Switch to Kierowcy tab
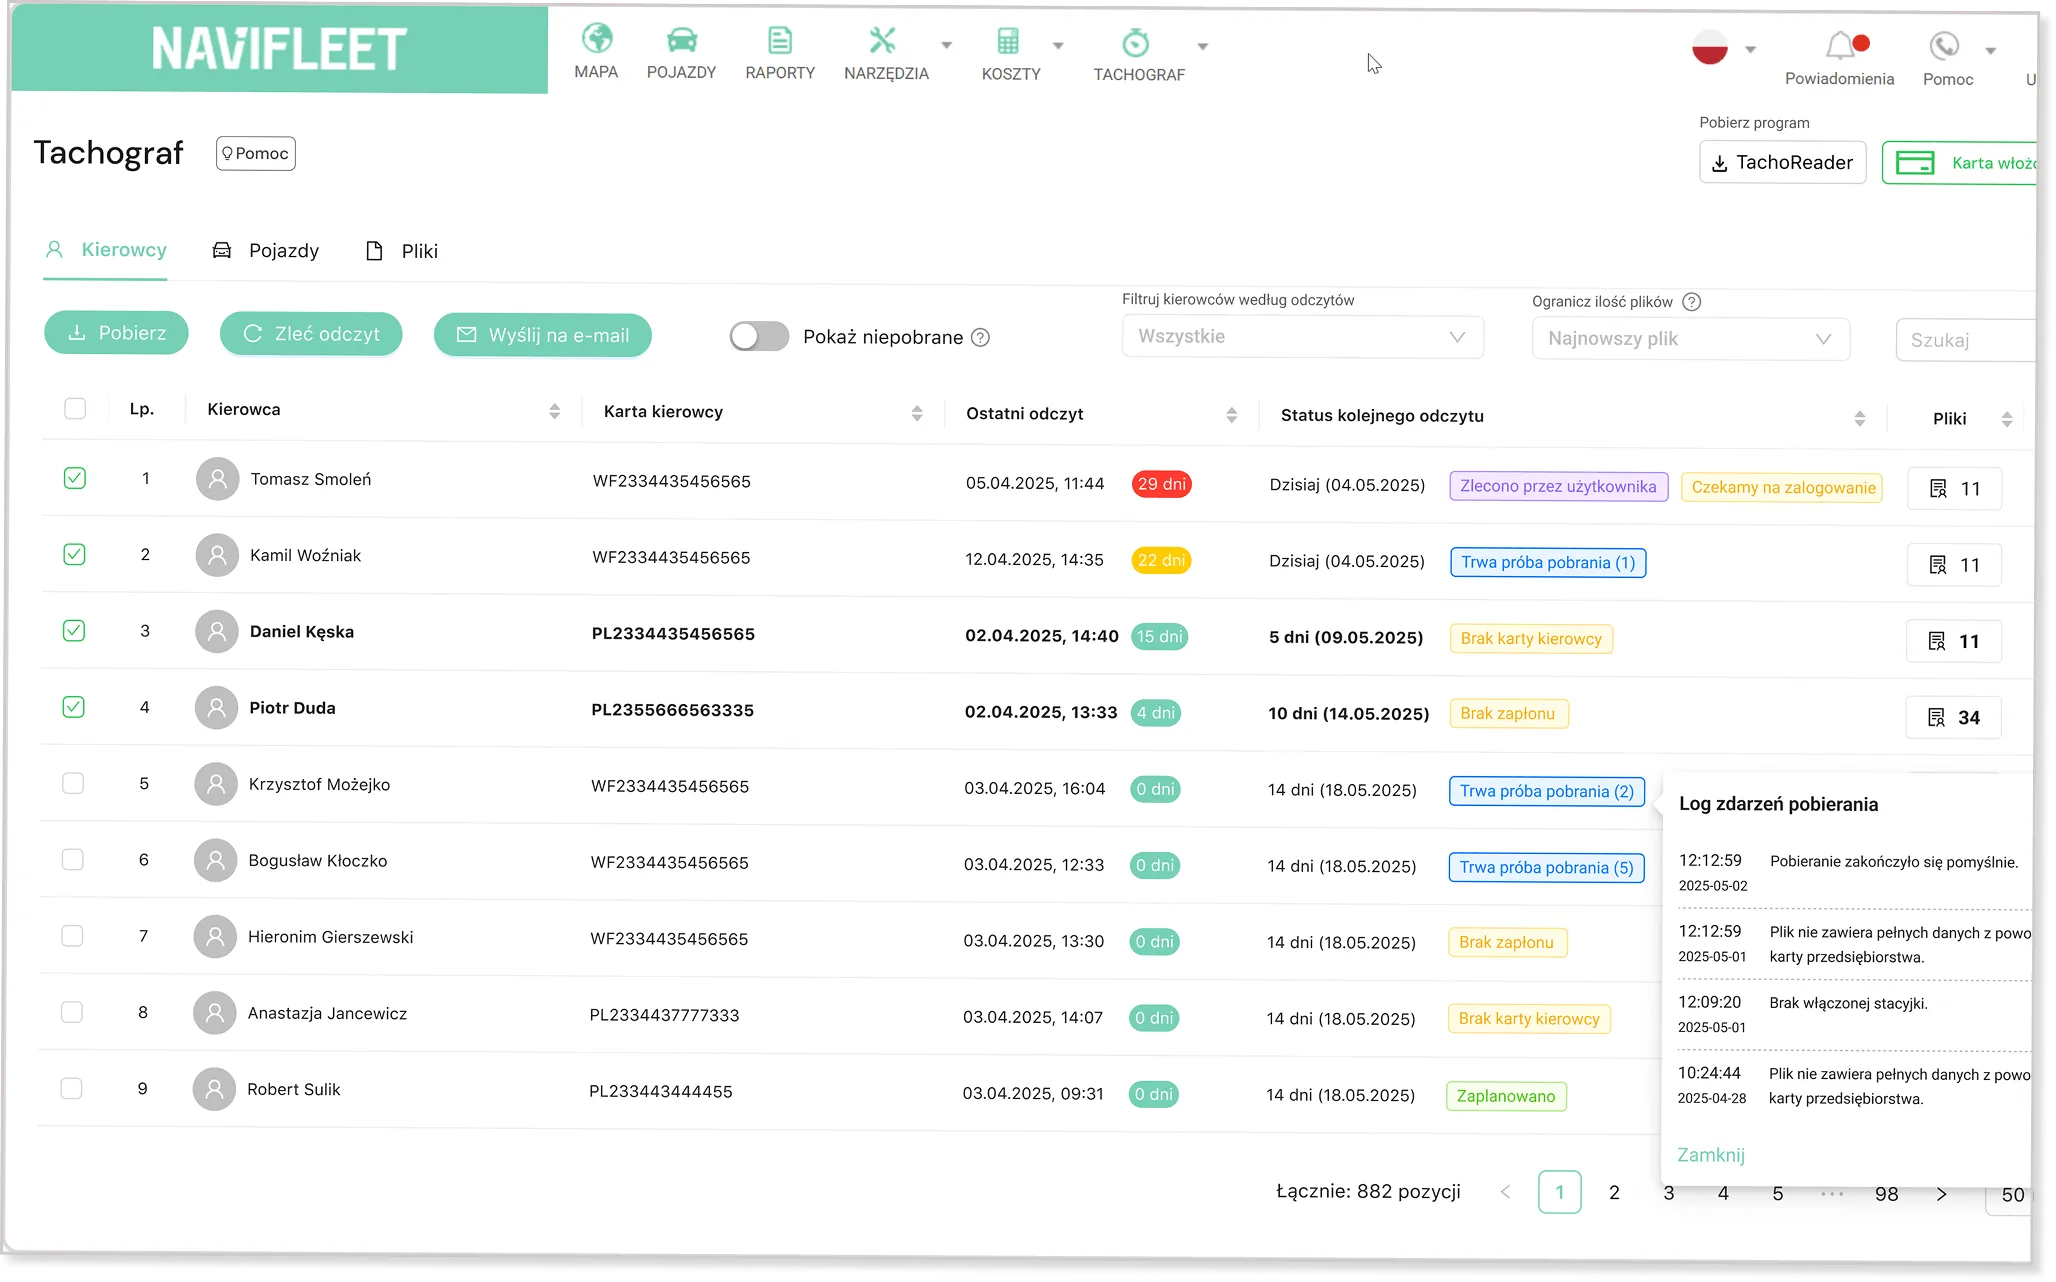This screenshot has width=2056, height=1282. tap(107, 250)
